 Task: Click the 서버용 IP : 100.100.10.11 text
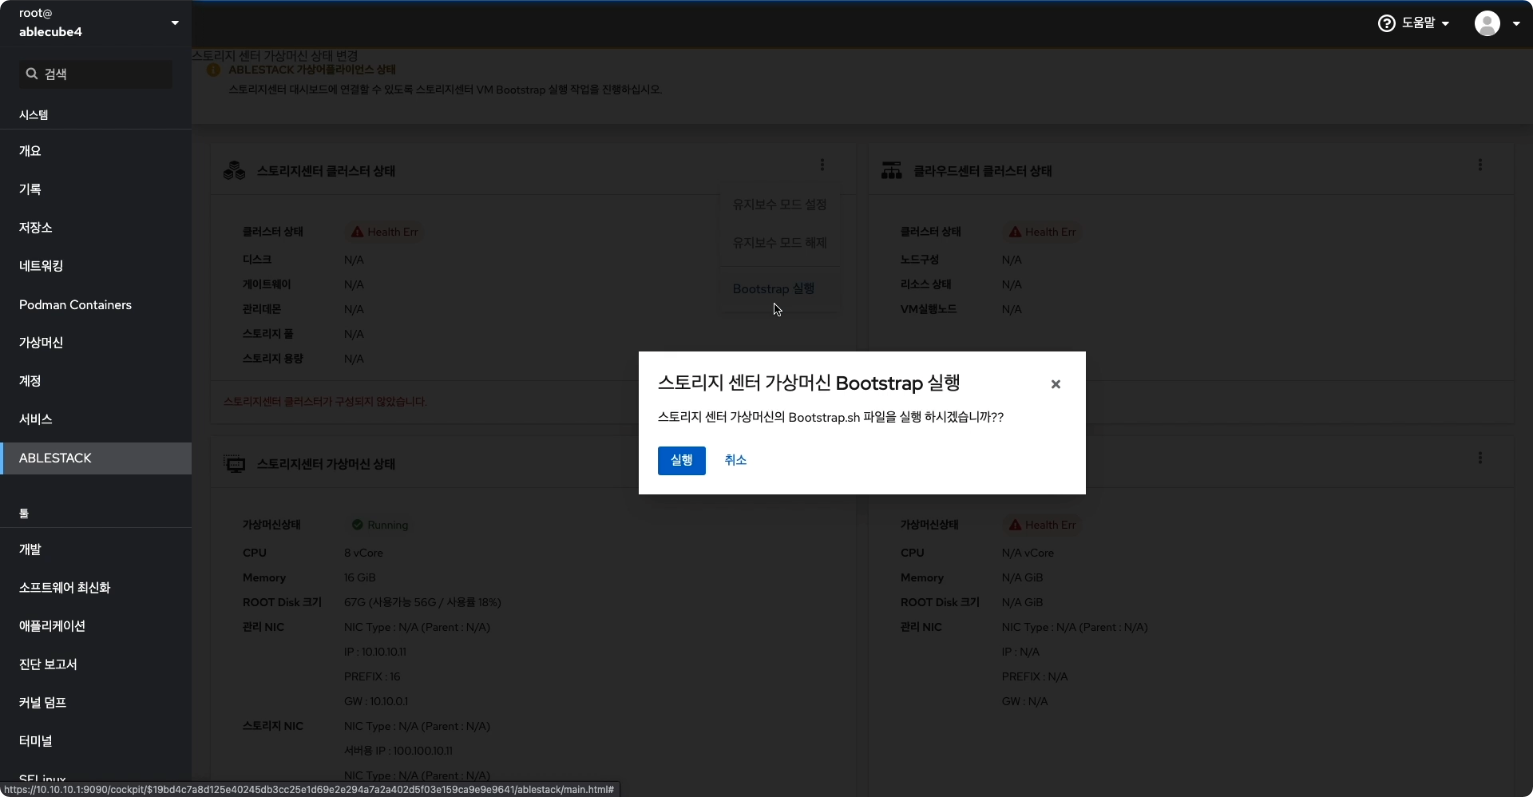click(398, 751)
